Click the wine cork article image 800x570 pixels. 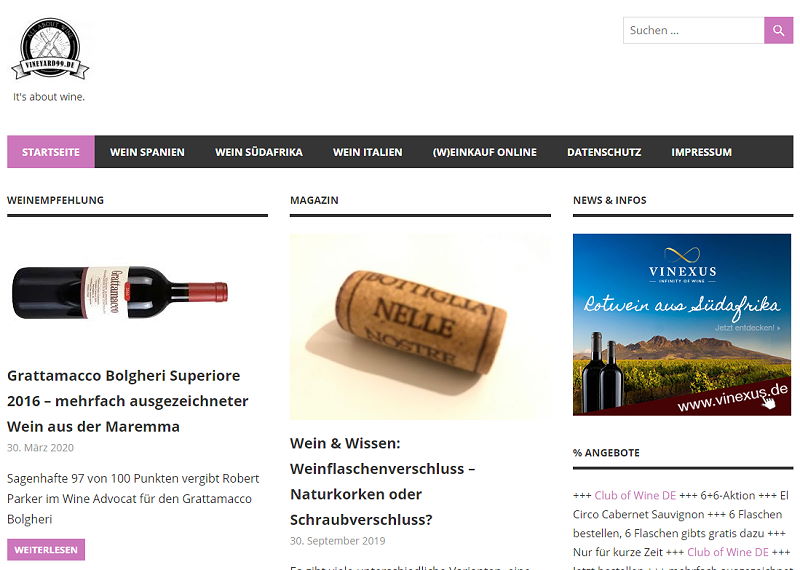point(420,327)
